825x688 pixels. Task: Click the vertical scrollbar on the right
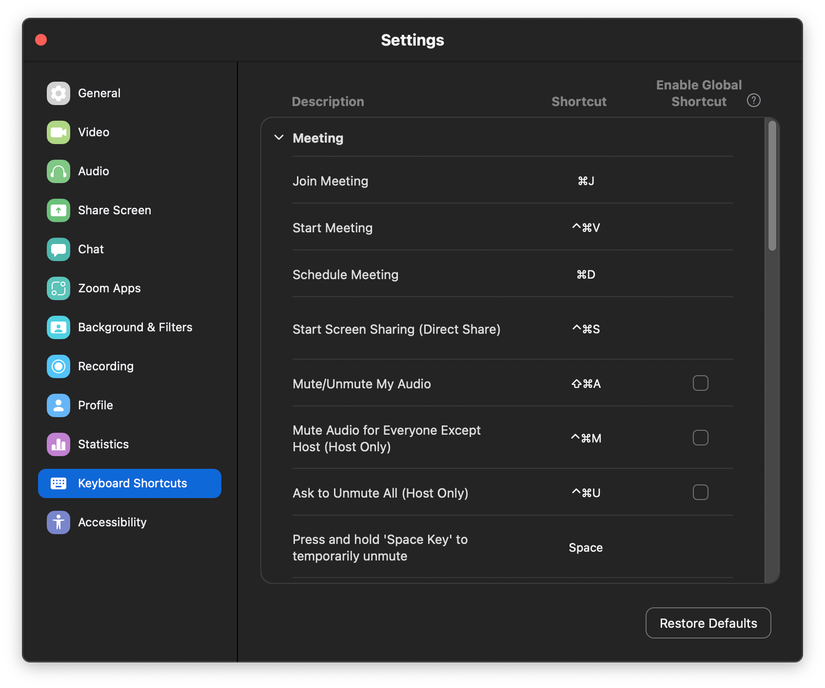coord(771,185)
